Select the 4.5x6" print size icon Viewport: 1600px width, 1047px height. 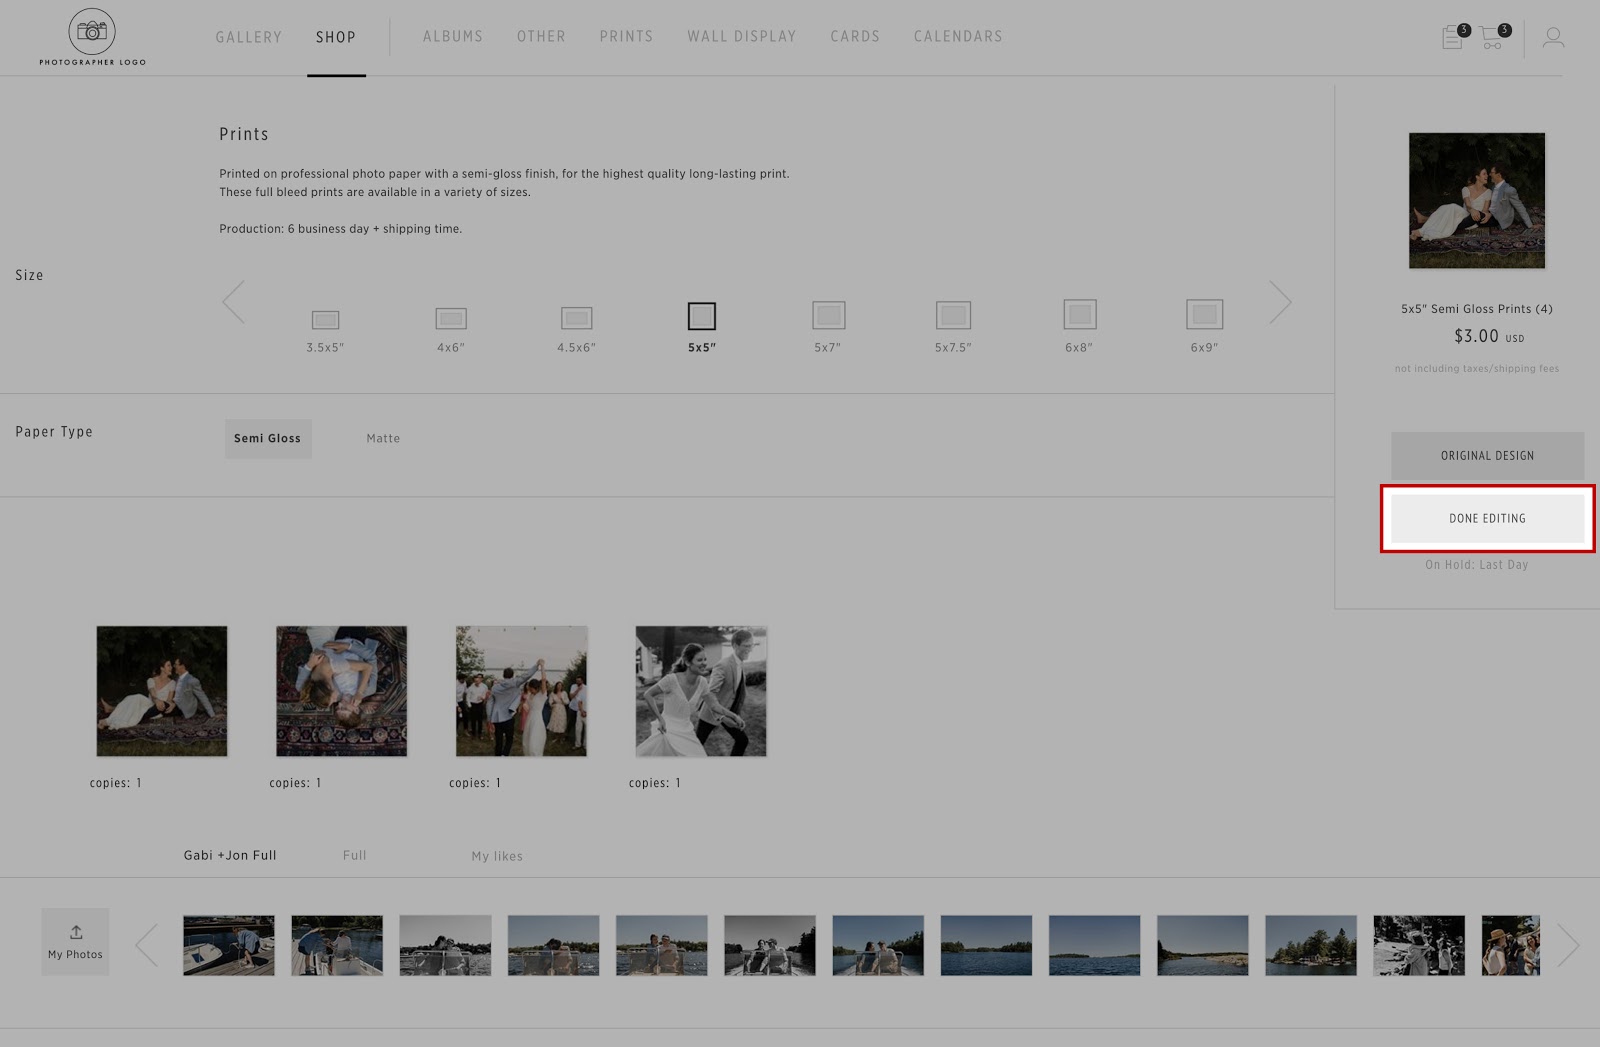[x=576, y=318]
